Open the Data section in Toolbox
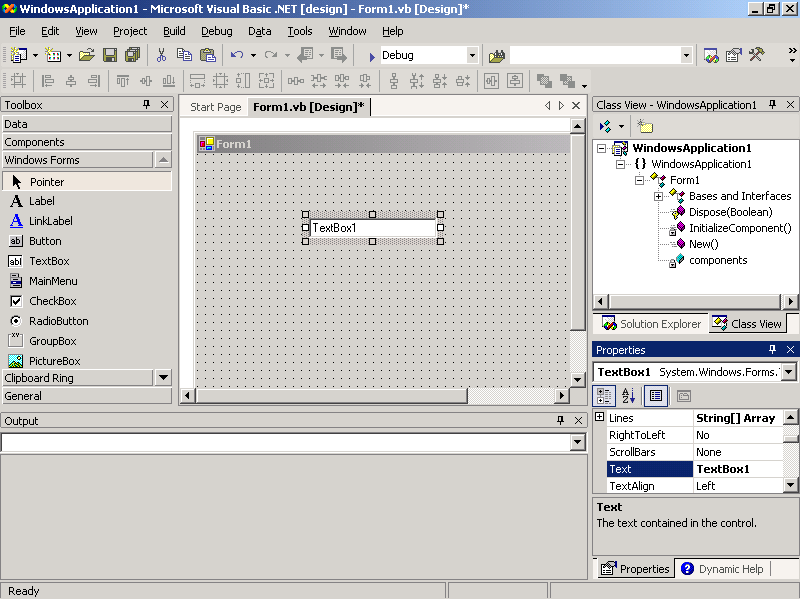Image resolution: width=800 pixels, height=600 pixels. tap(87, 124)
